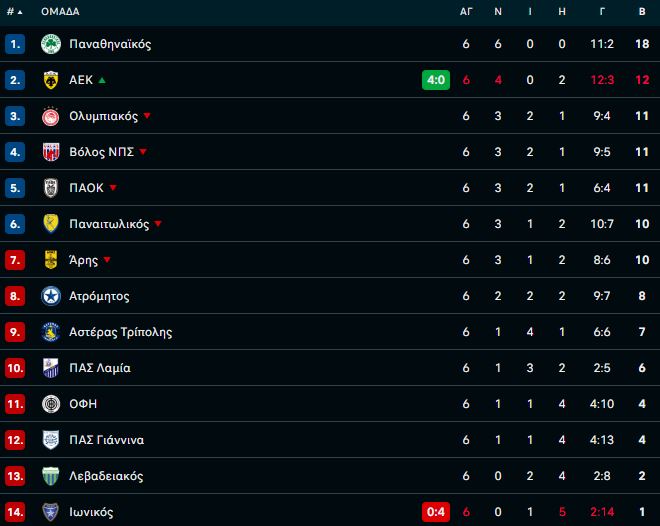The height and width of the screenshot is (526, 660).
Task: Click the Παναιτωλικός yellow shield logo
Action: (51, 224)
